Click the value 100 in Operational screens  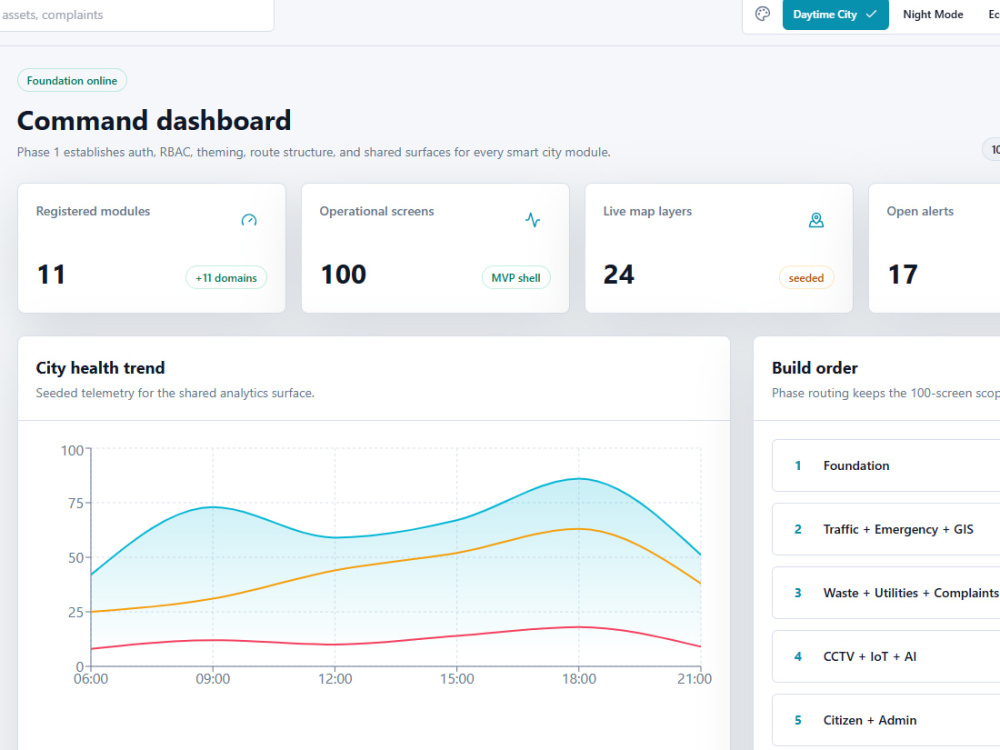(x=343, y=274)
